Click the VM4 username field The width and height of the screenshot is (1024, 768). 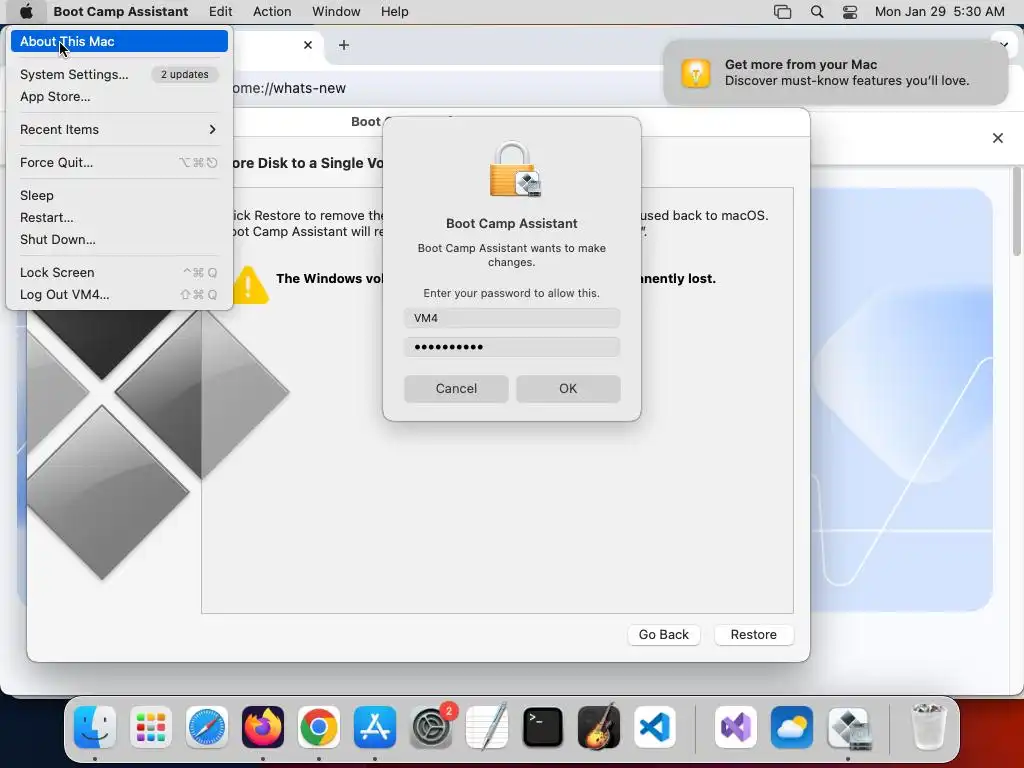click(511, 318)
